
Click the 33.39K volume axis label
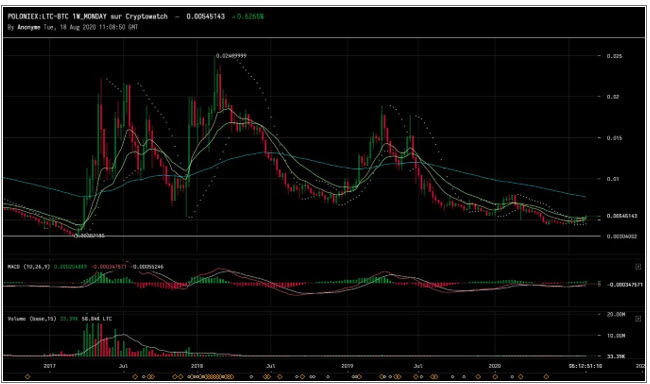(x=616, y=356)
